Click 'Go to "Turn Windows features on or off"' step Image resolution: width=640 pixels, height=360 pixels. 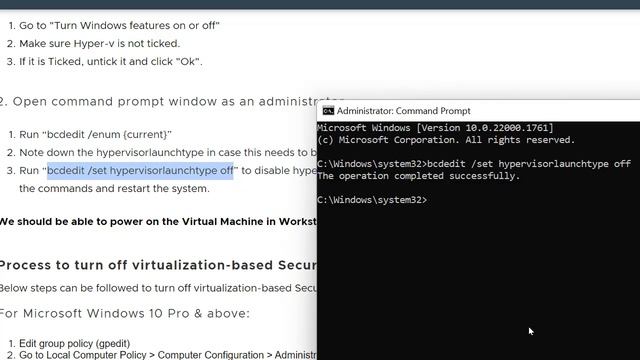pos(119,25)
